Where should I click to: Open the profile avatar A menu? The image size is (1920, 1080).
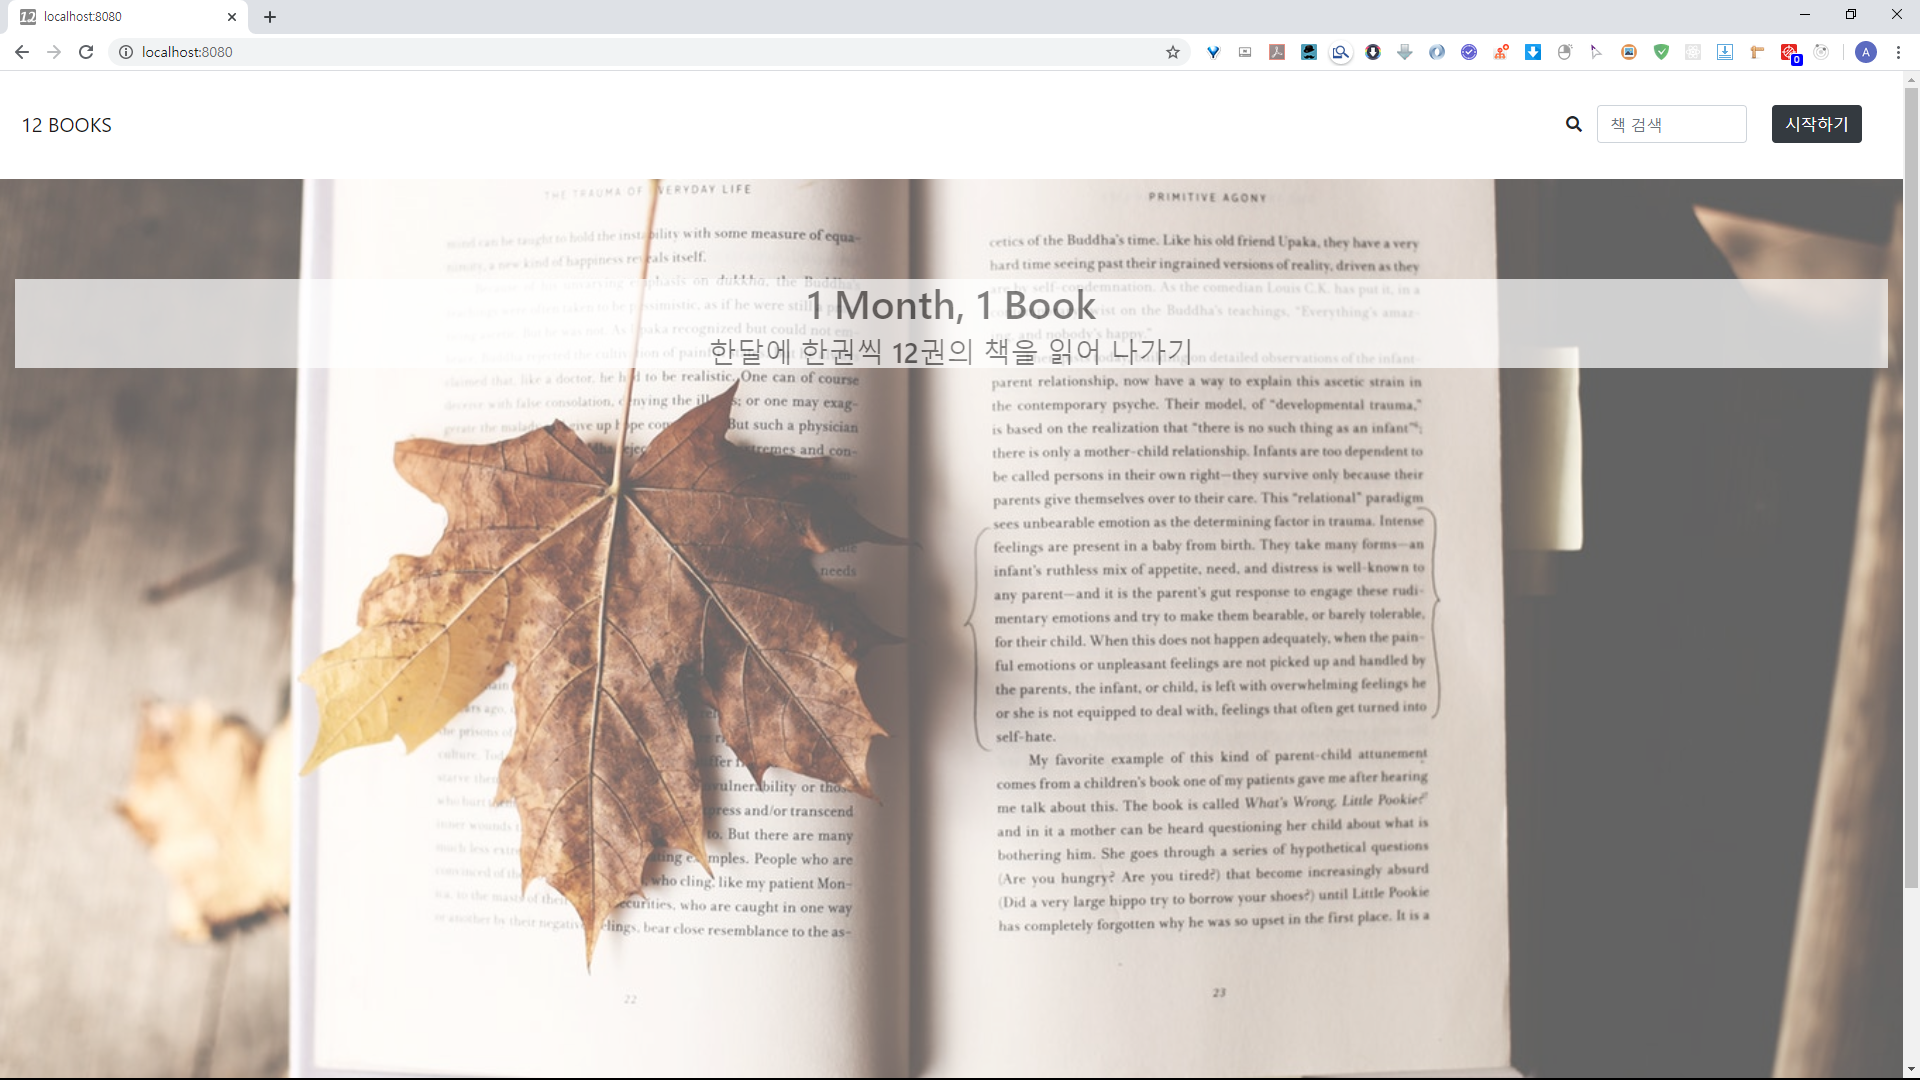(x=1865, y=52)
